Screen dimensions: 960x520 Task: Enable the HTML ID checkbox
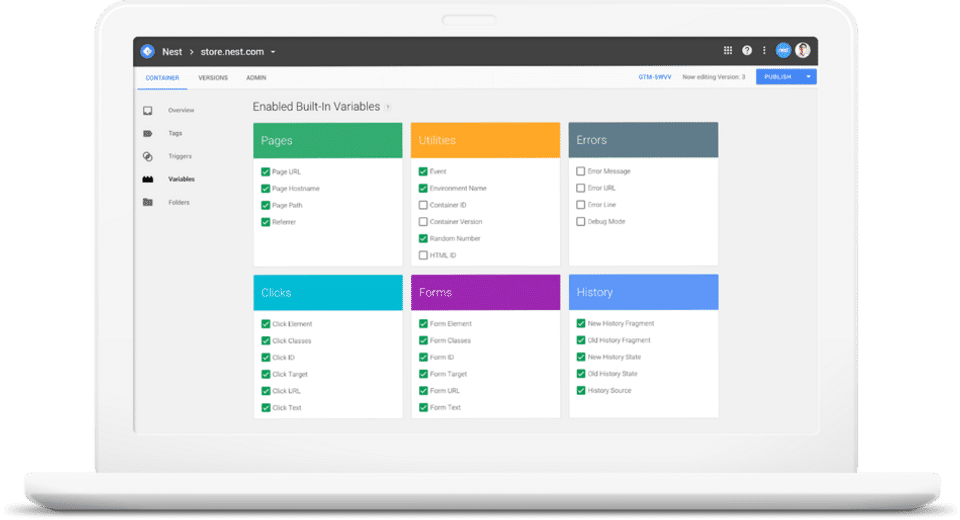[x=423, y=255]
